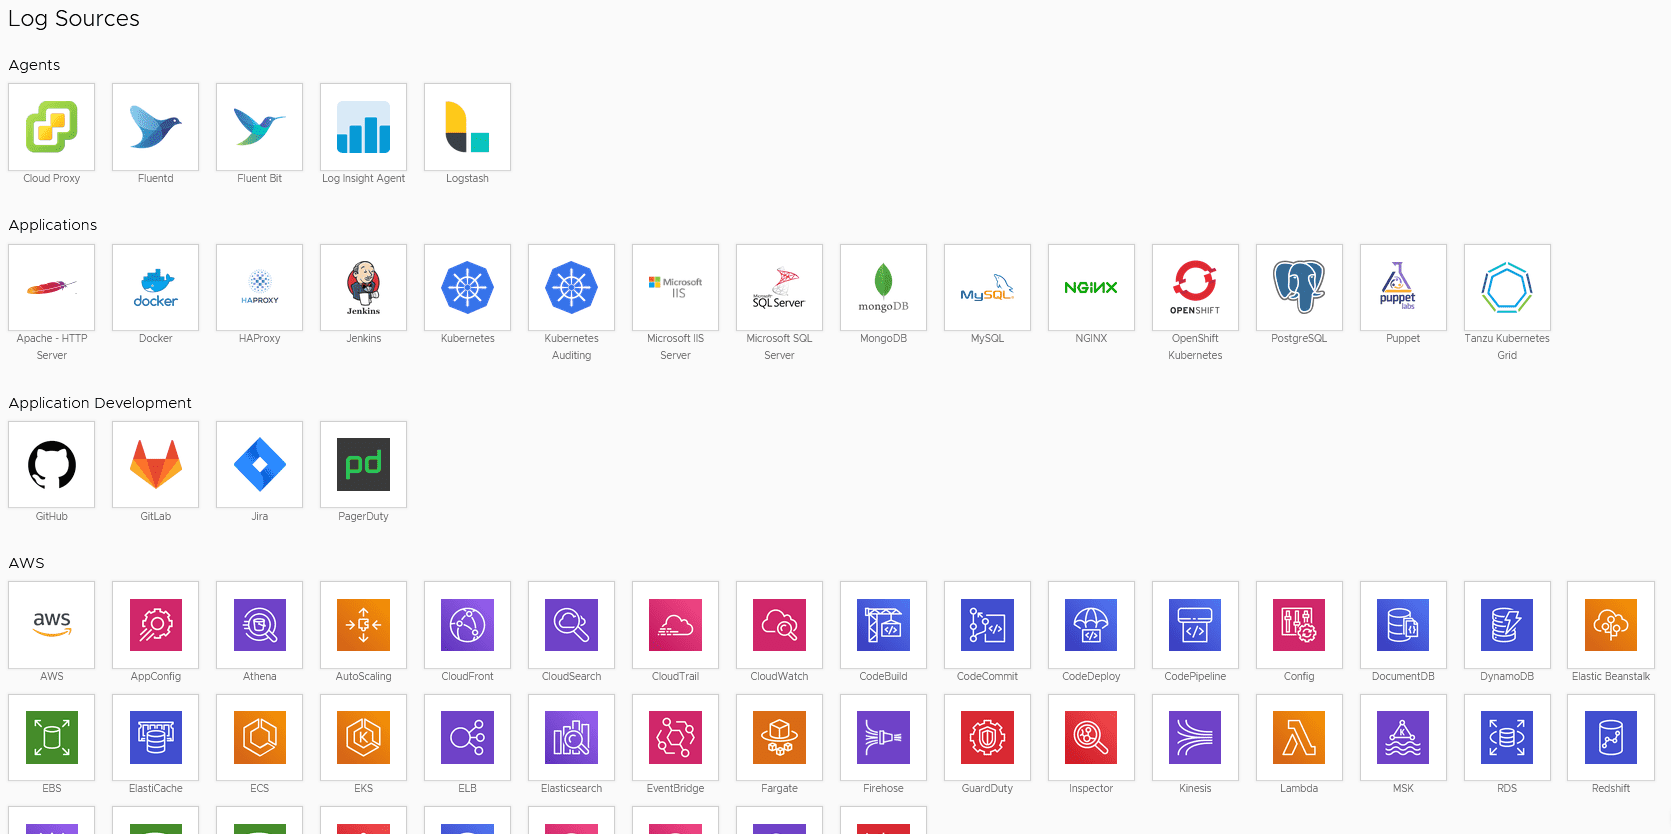Screen dimensions: 1671x834
Task: Choose the GuardDuty icon
Action: point(988,738)
